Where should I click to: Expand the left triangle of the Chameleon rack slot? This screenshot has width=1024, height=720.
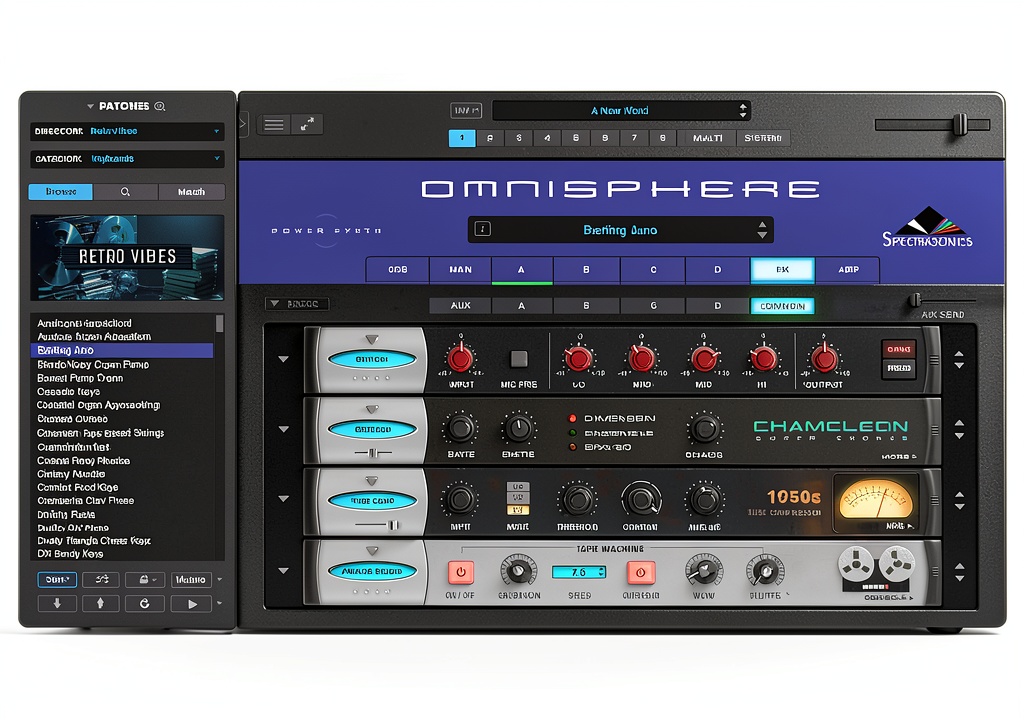283,429
